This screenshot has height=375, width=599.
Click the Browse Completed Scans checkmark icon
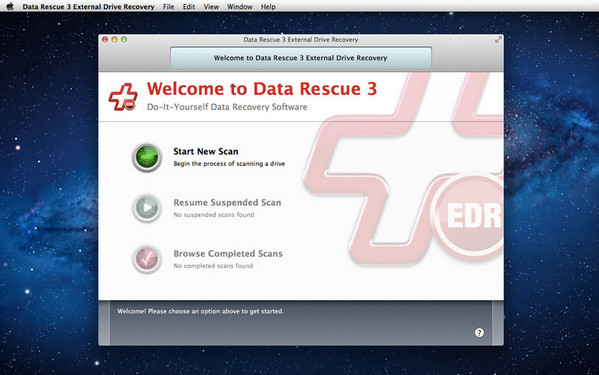pyautogui.click(x=147, y=259)
